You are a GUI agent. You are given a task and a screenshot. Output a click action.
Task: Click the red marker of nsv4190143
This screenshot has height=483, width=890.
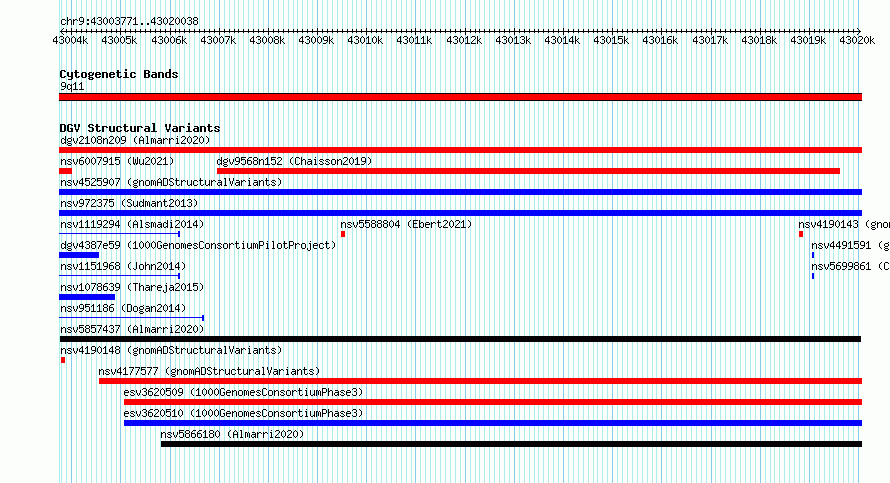point(801,234)
